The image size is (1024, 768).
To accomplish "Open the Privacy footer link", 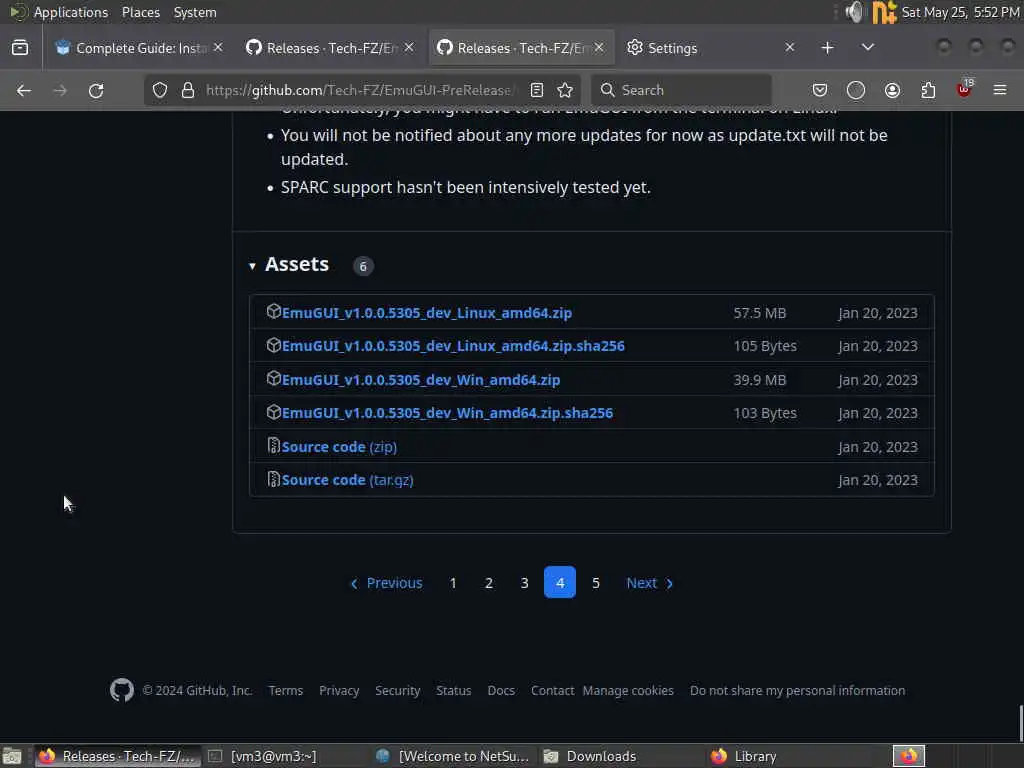I will (339, 690).
